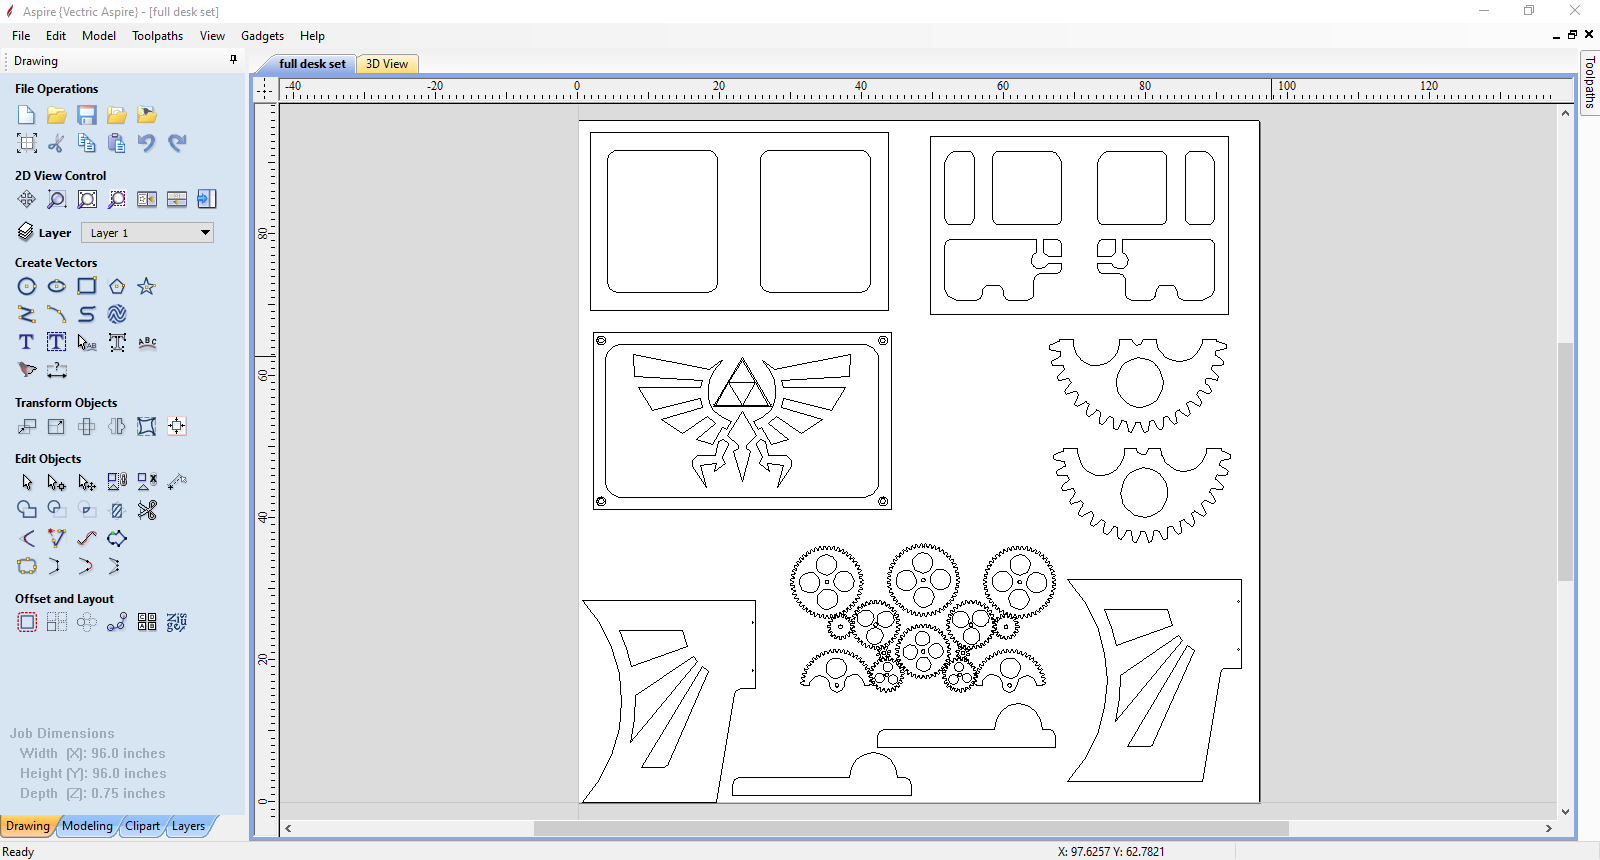Select the Draw Polyline tool
1600x860 pixels.
click(x=27, y=314)
